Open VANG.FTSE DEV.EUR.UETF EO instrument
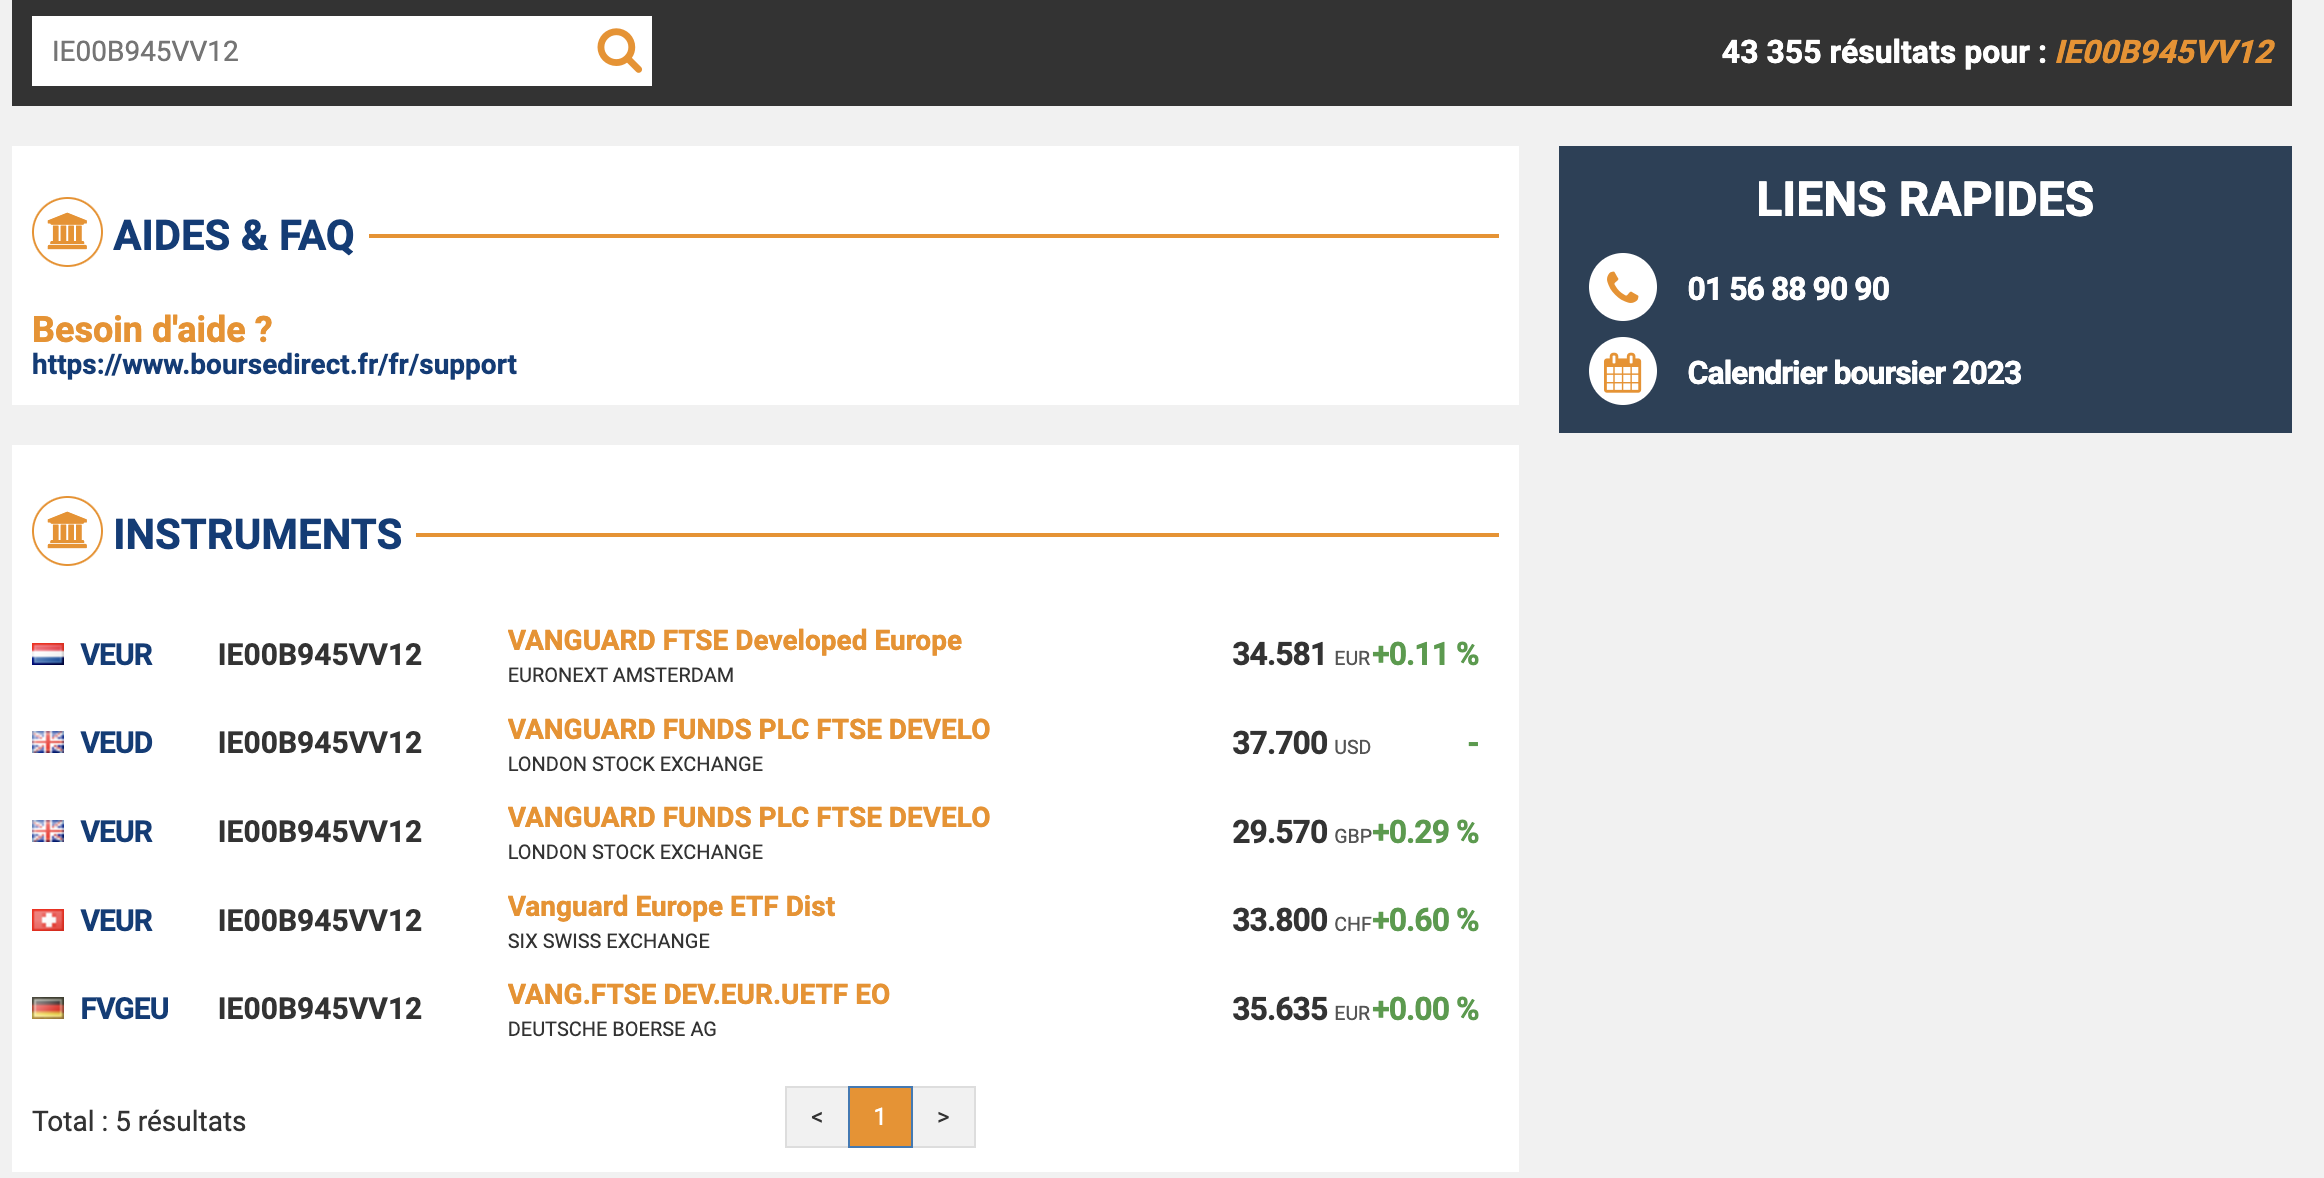Screen dimensions: 2324x1178 coord(698,994)
